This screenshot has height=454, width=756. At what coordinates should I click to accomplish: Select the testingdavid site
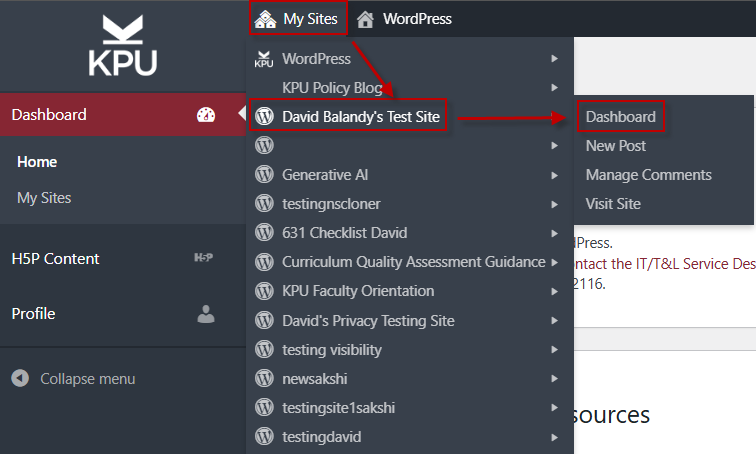(x=322, y=437)
